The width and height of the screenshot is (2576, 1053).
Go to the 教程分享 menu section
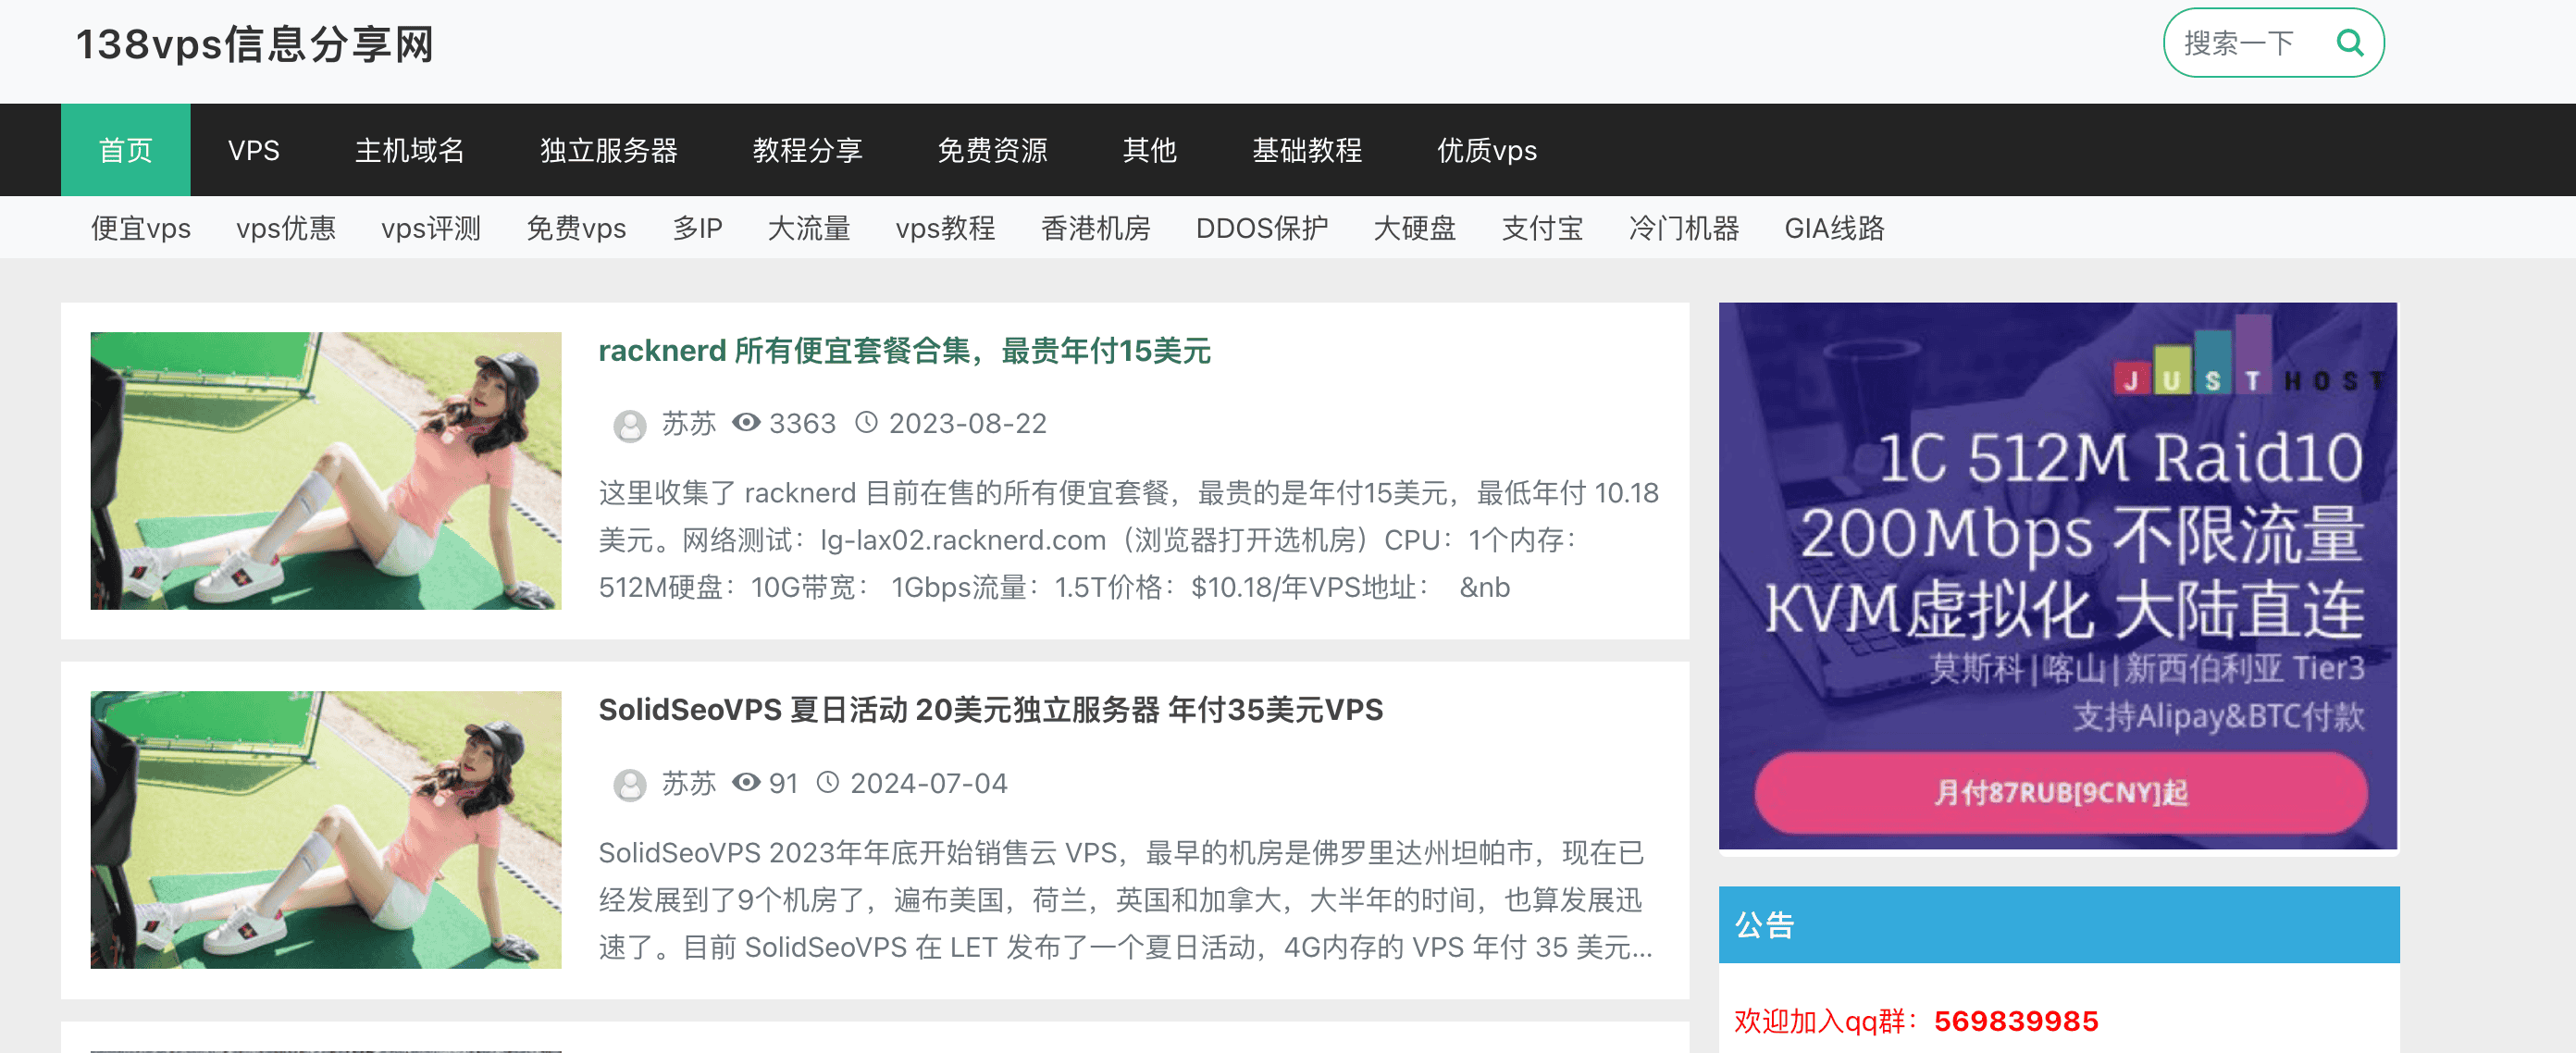tap(806, 150)
